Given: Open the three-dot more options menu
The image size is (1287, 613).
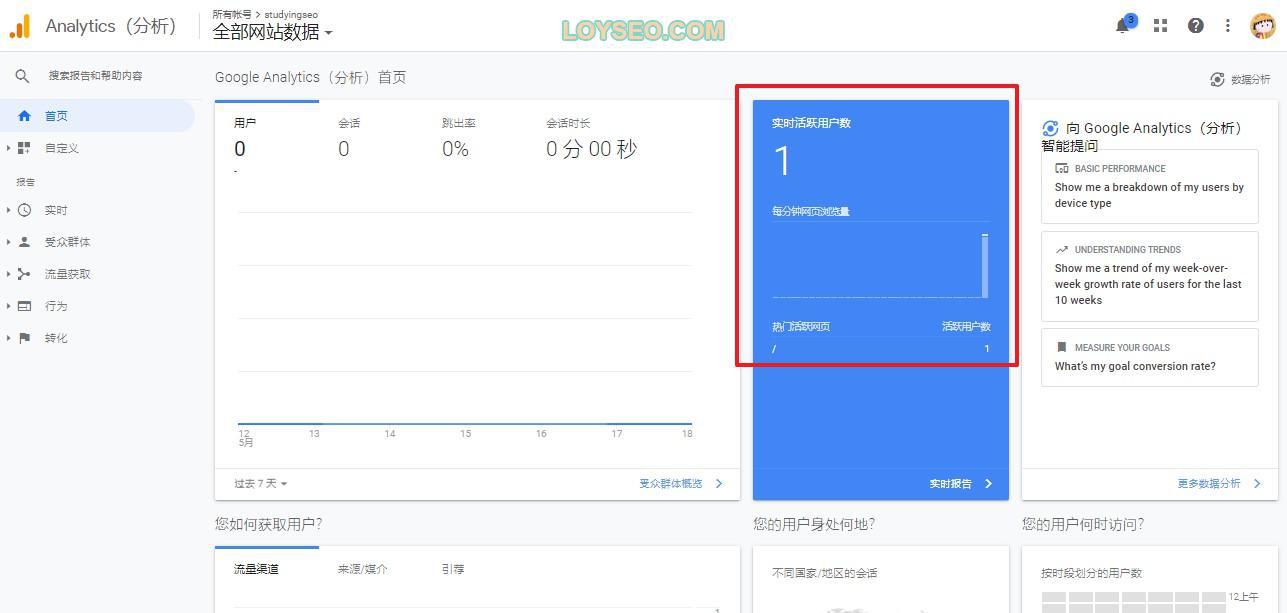Looking at the screenshot, I should pyautogui.click(x=1228, y=26).
